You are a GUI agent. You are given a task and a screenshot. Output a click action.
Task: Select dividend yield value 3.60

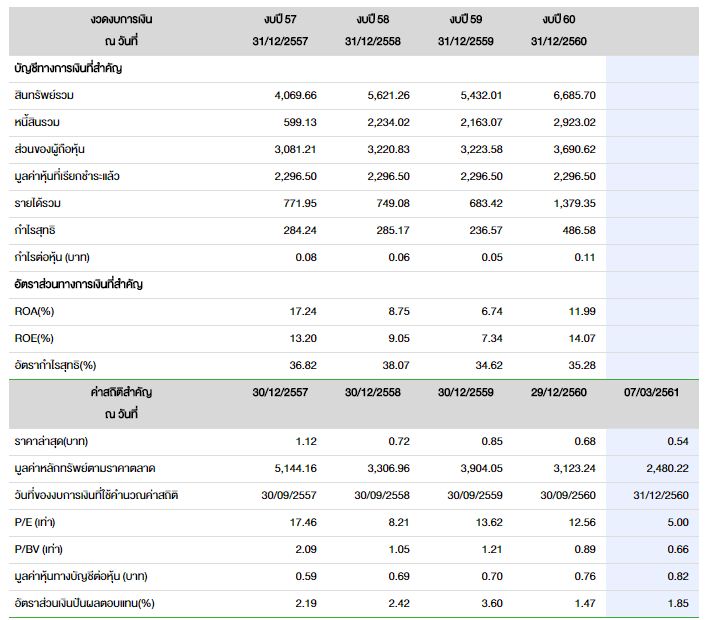pos(488,603)
